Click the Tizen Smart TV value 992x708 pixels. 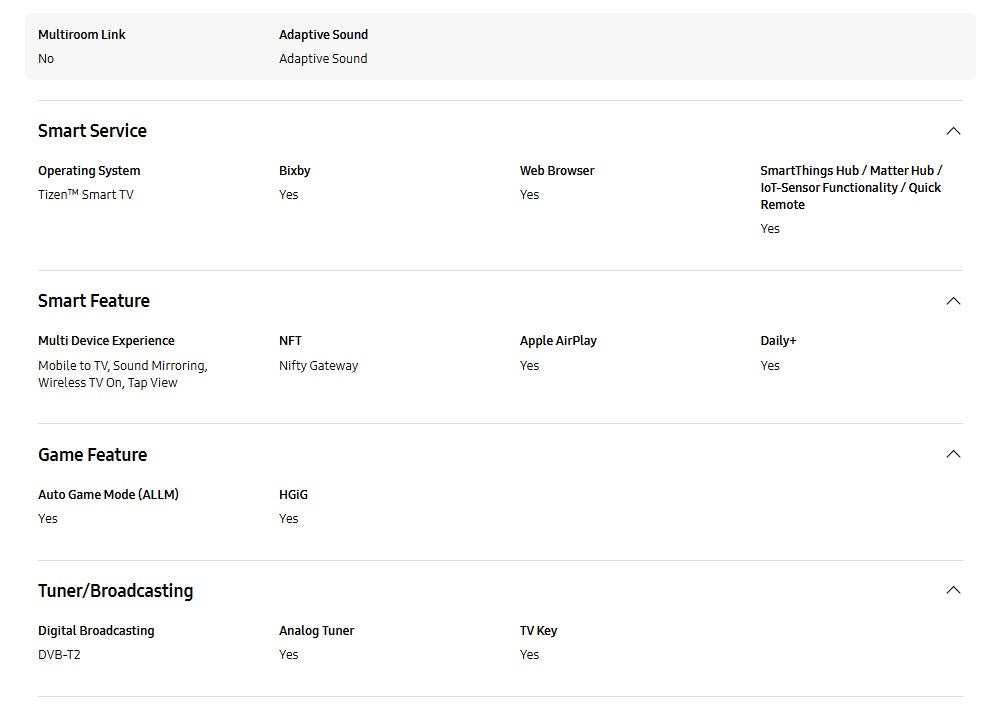coord(85,195)
